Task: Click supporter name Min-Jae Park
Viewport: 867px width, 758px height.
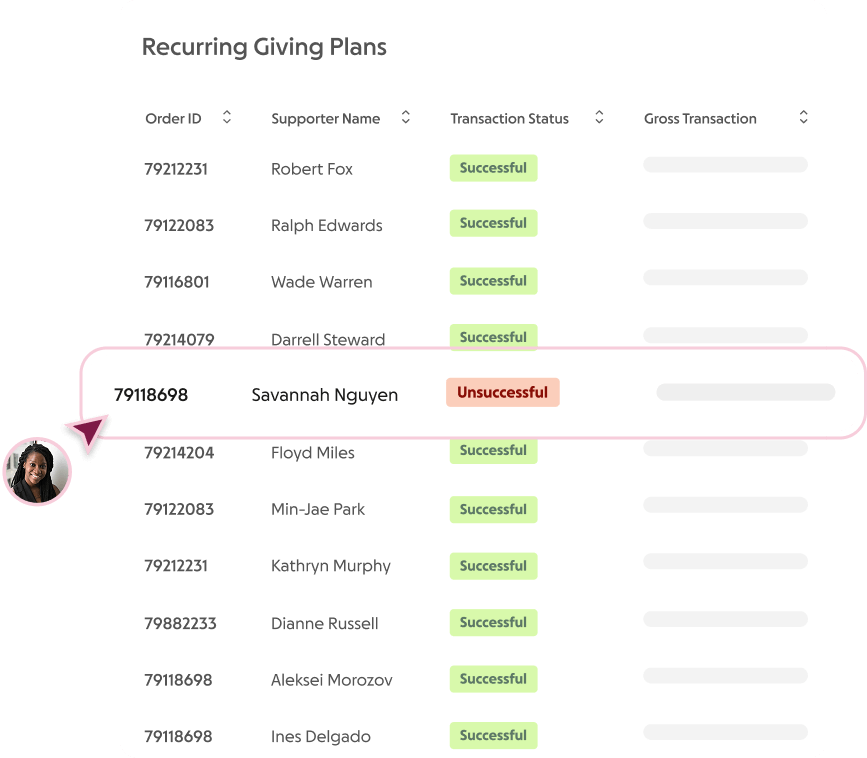Action: coord(317,510)
